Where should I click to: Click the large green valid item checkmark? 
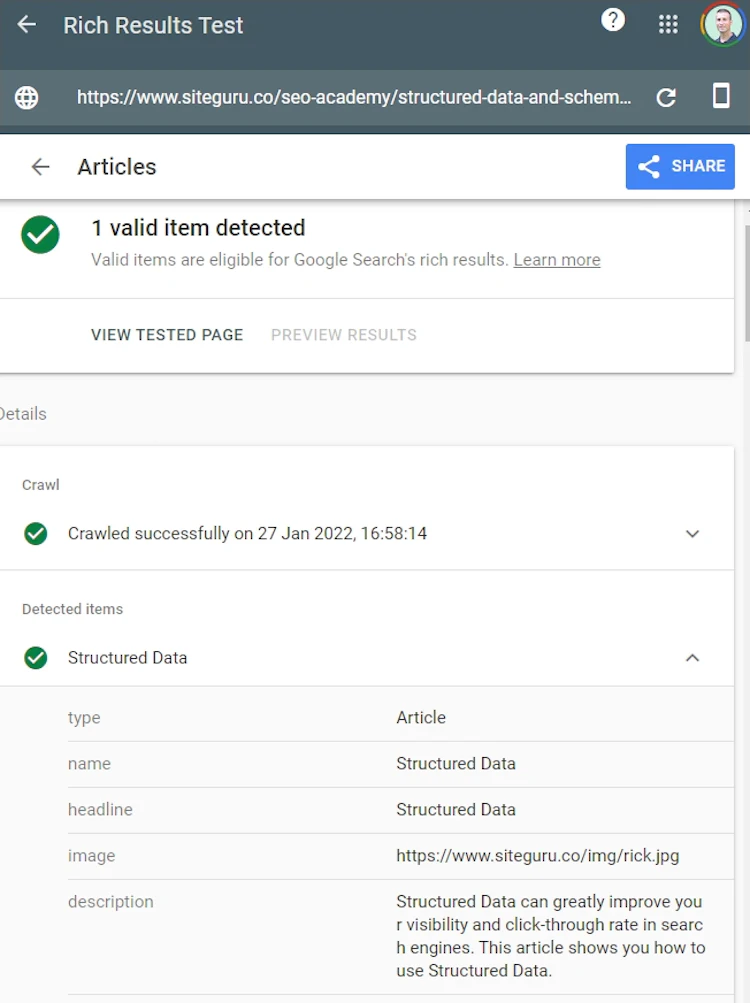[x=40, y=235]
